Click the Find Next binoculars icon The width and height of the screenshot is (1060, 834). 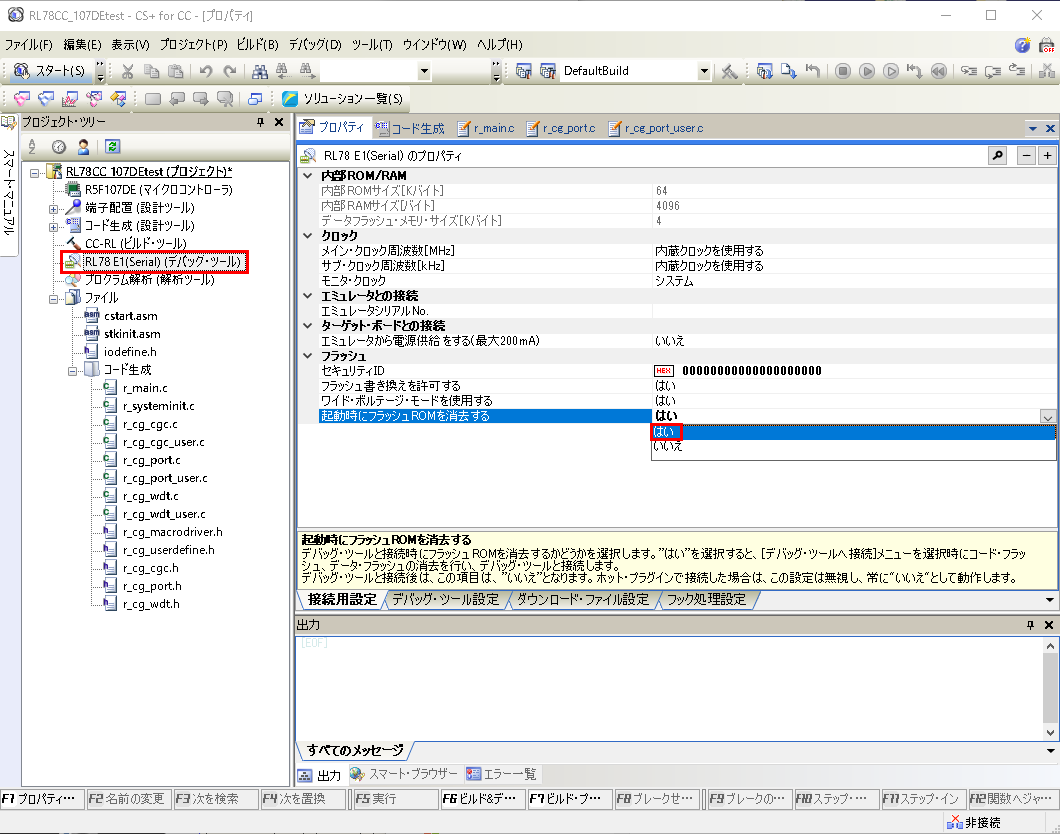tap(306, 71)
